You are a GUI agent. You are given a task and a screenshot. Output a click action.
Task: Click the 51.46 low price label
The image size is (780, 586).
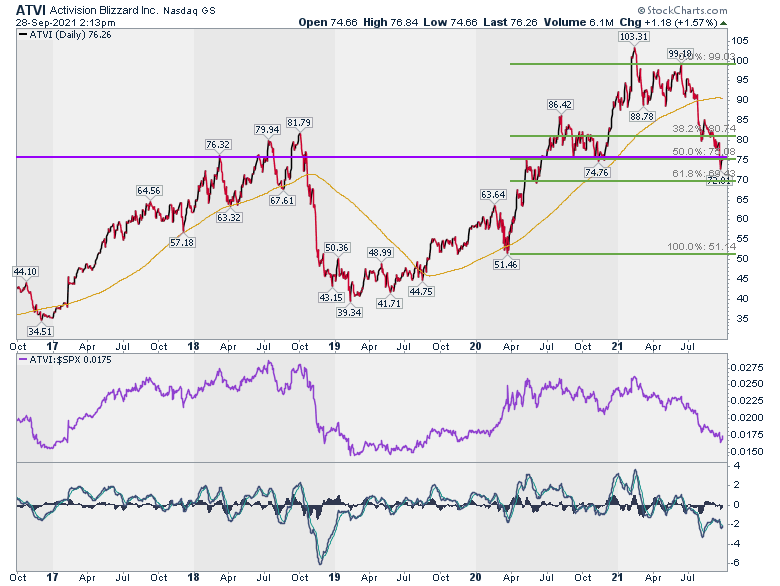[x=505, y=265]
